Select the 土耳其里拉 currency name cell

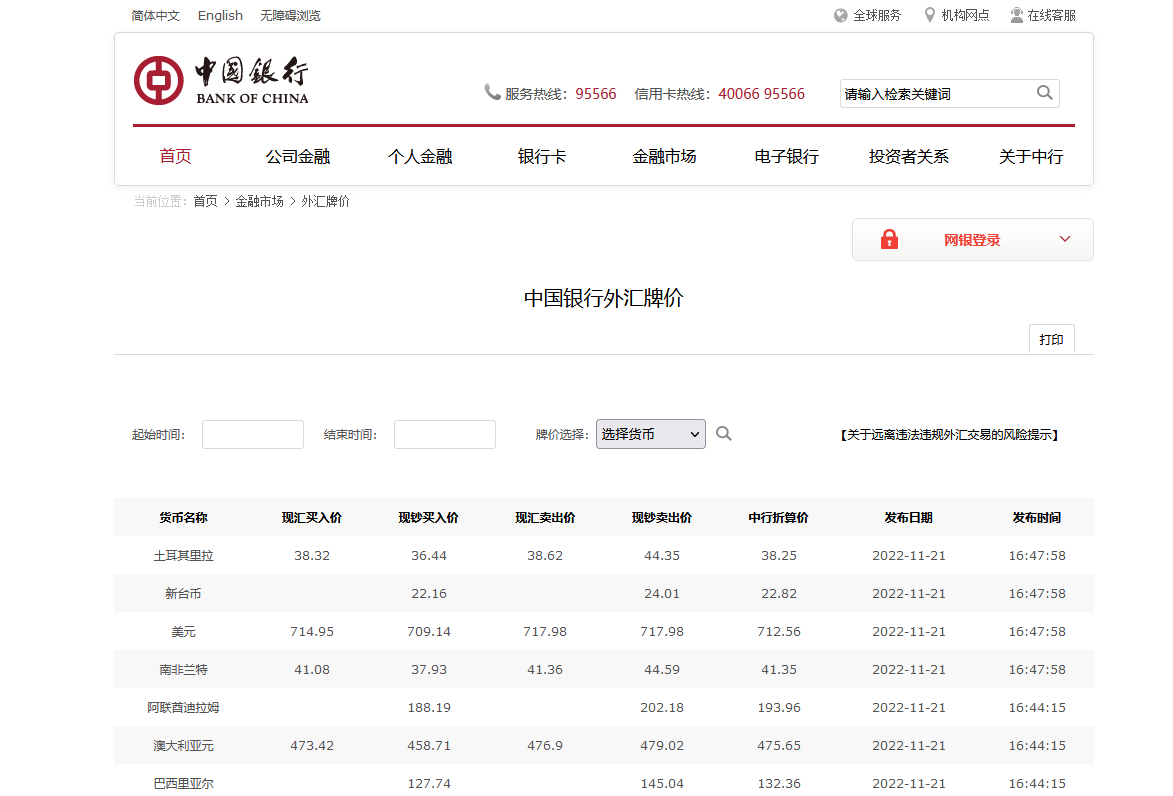click(x=183, y=556)
